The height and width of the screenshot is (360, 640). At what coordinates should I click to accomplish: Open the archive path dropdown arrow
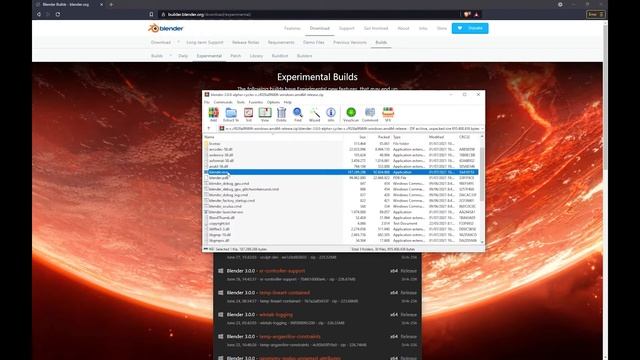[482, 129]
